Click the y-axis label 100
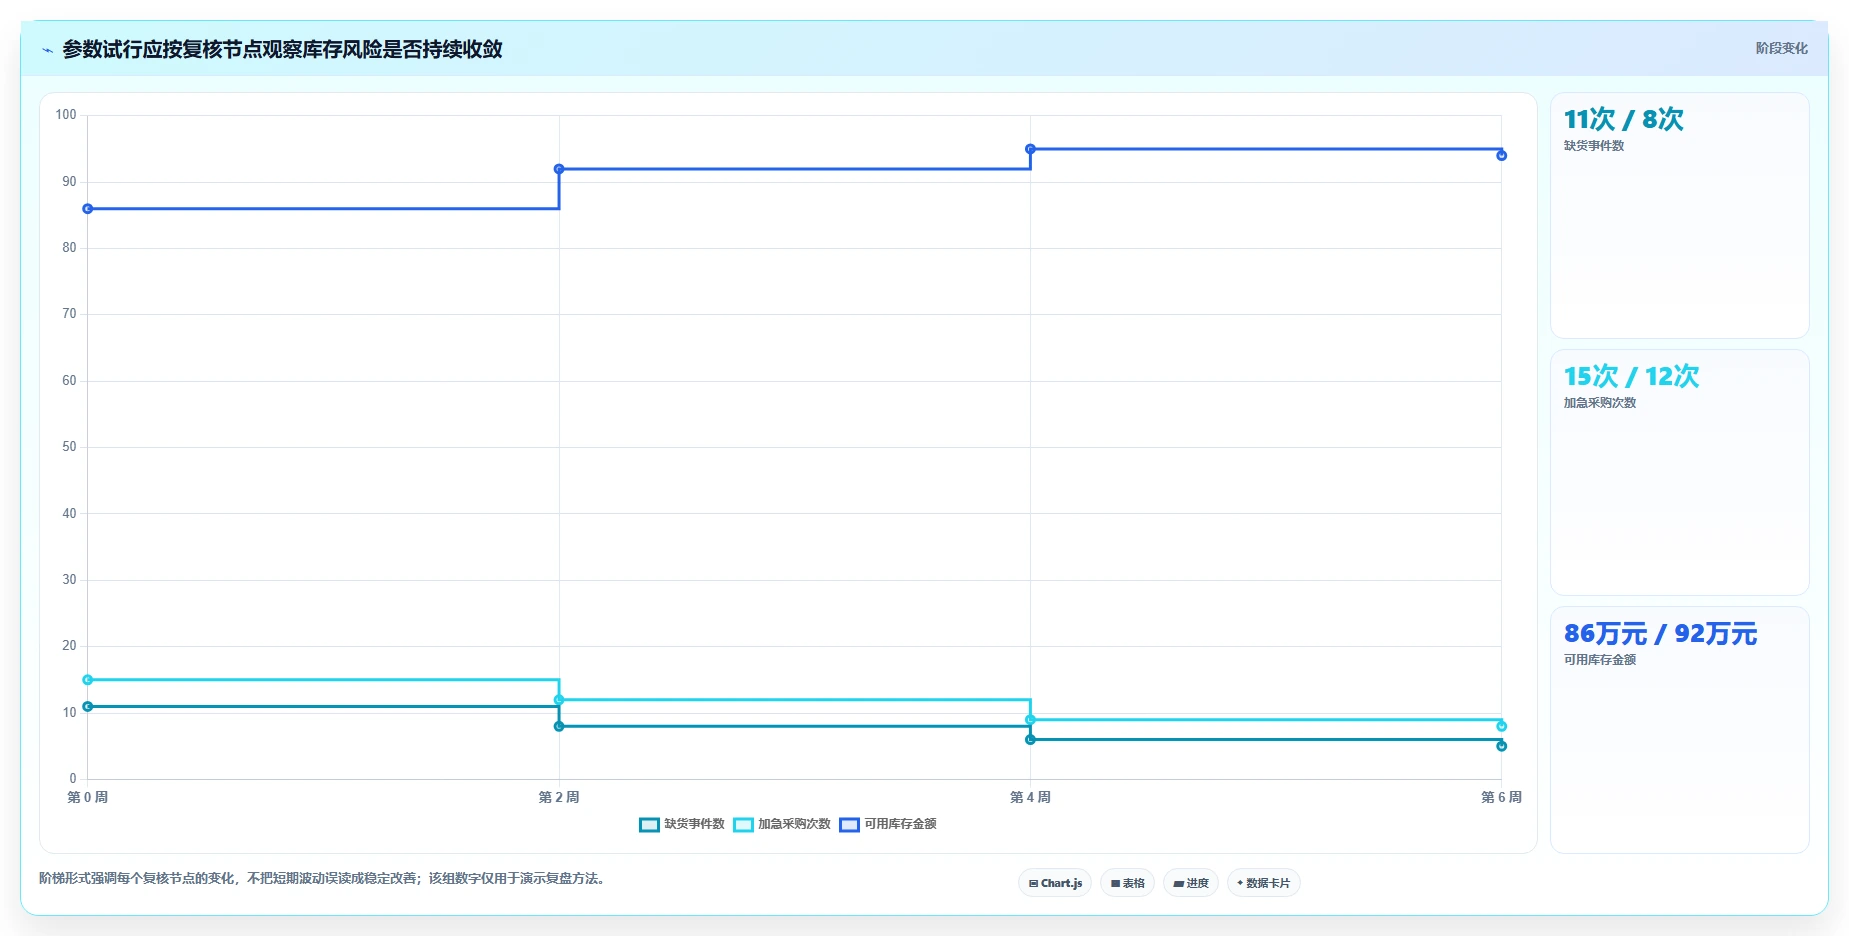Image resolution: width=1849 pixels, height=936 pixels. click(x=66, y=115)
